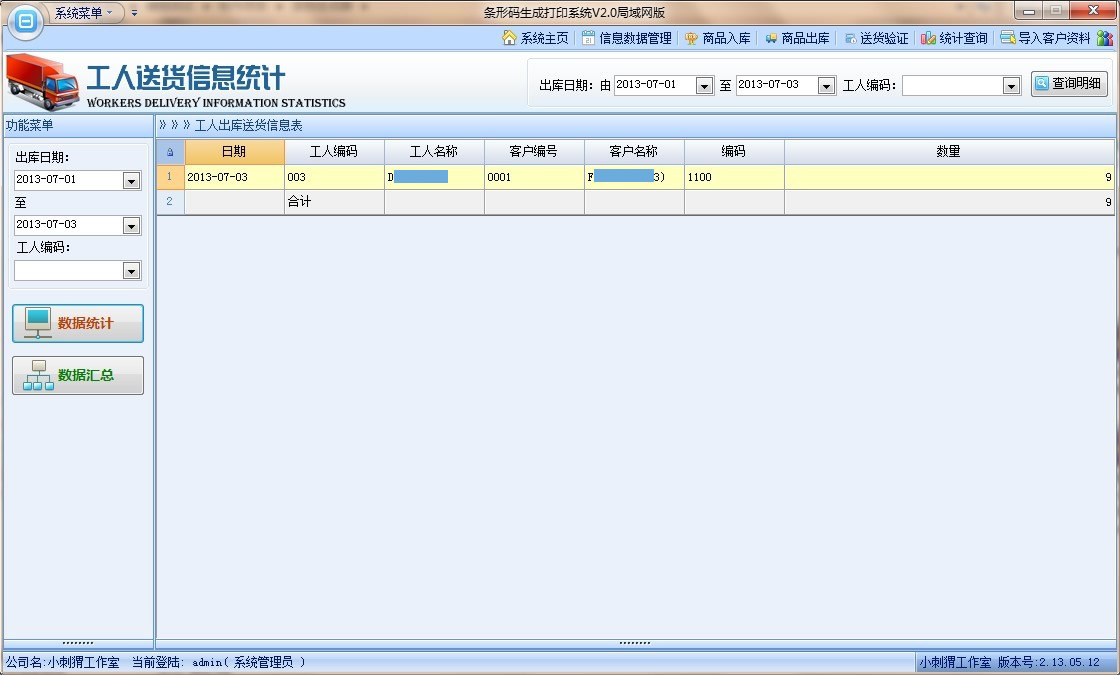This screenshot has width=1120, height=675.
Task: Expand top 工人编码 dropdown arrow
Action: point(1011,86)
